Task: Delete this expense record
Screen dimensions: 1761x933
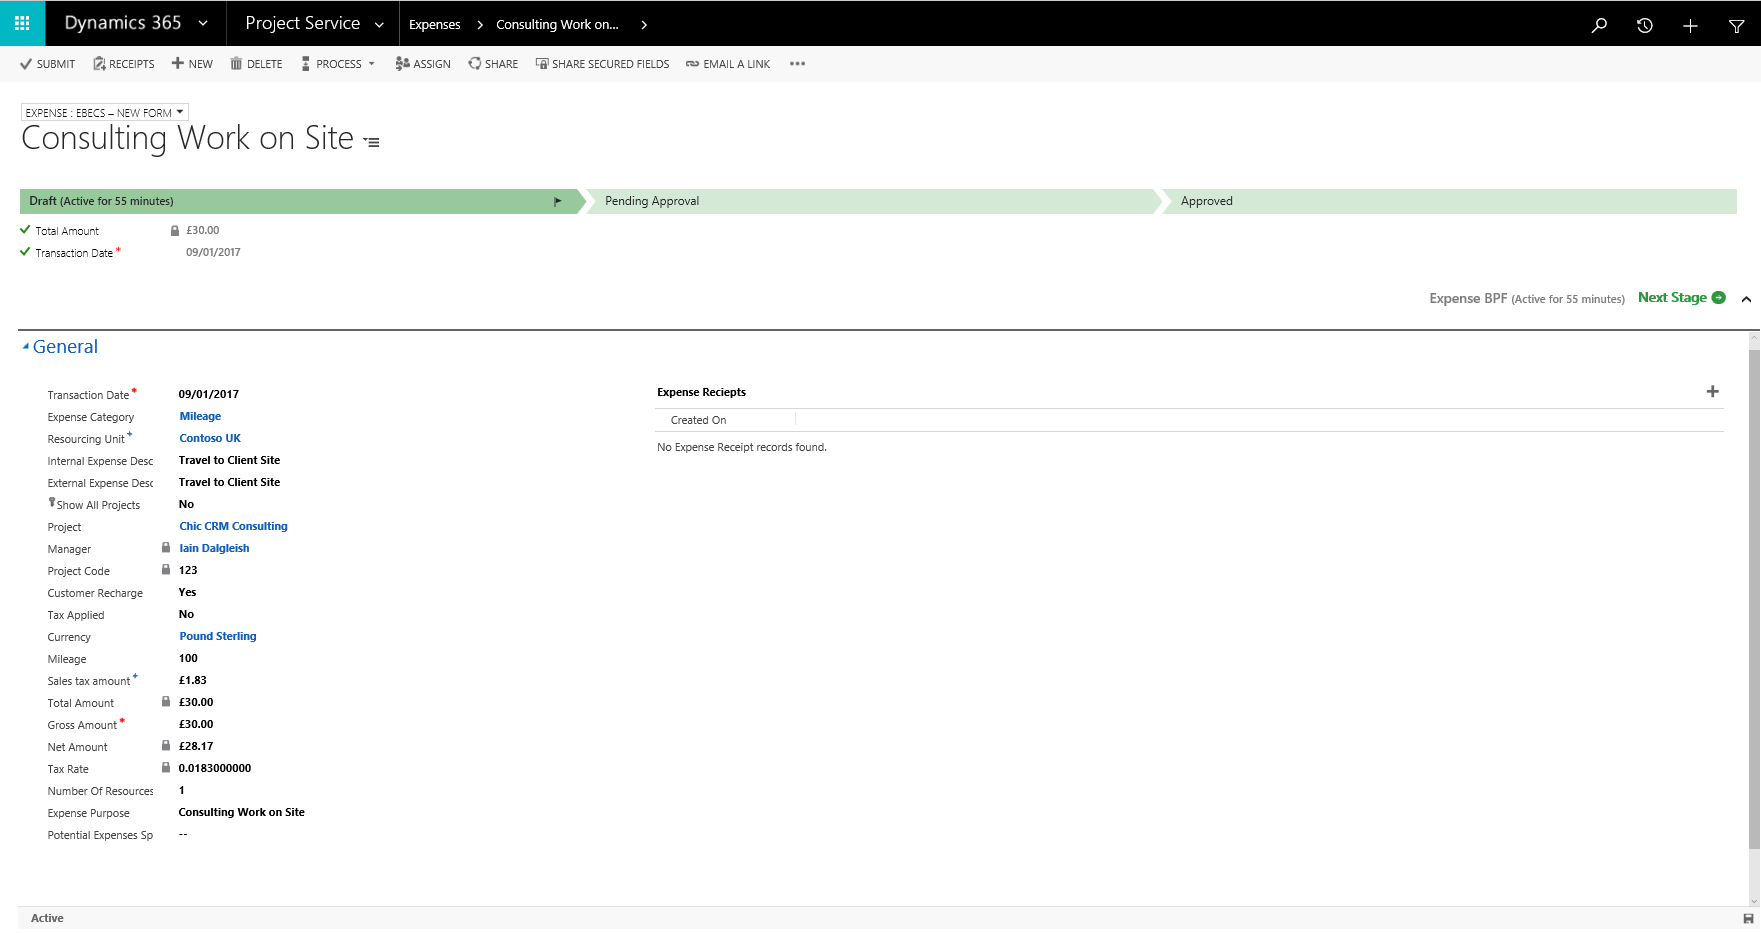Action: (257, 64)
